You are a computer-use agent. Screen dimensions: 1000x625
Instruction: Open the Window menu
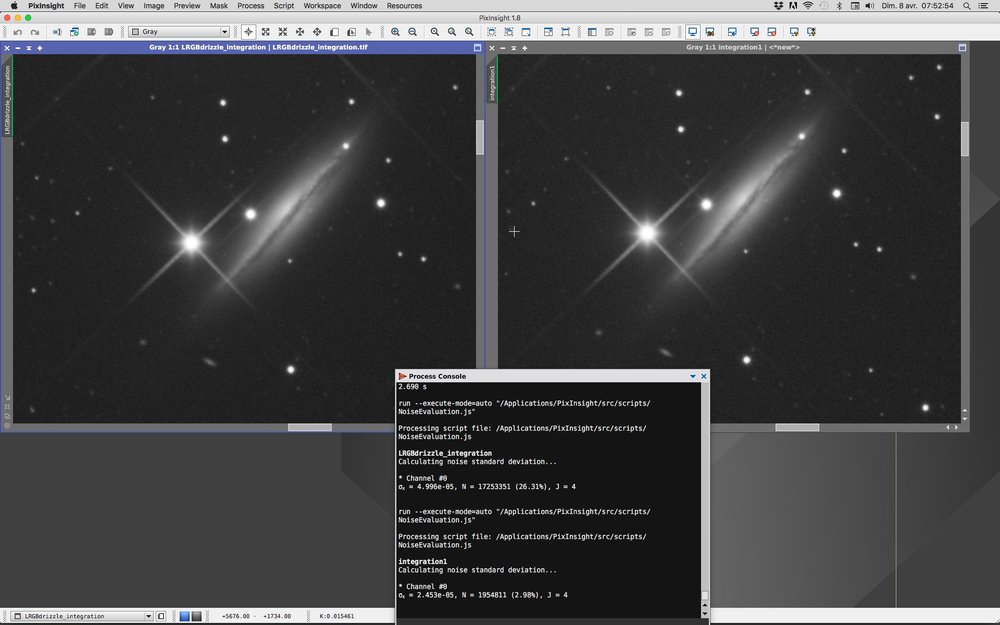point(364,6)
